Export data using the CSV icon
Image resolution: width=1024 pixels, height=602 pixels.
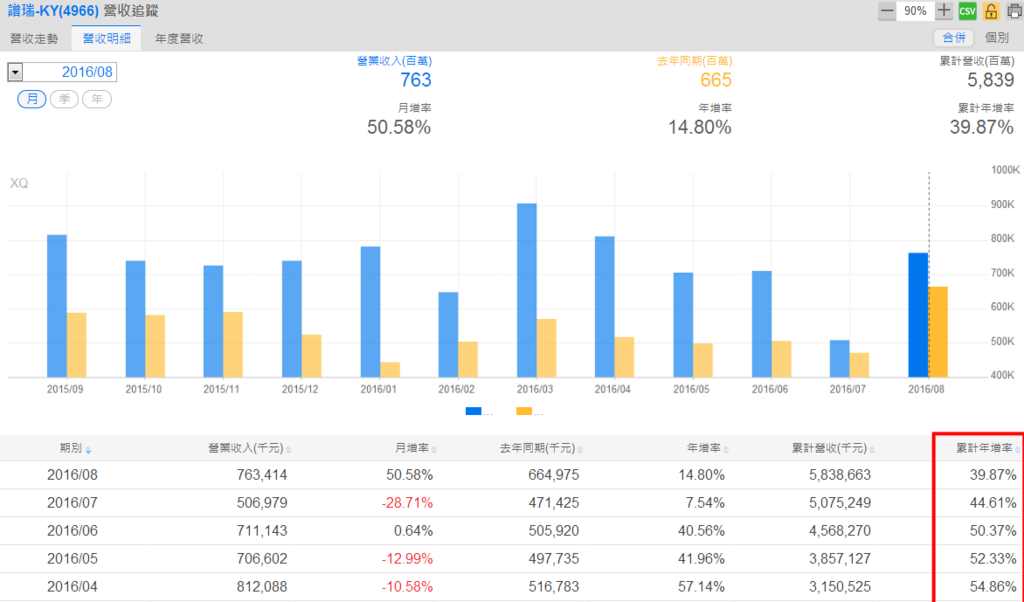click(x=967, y=11)
